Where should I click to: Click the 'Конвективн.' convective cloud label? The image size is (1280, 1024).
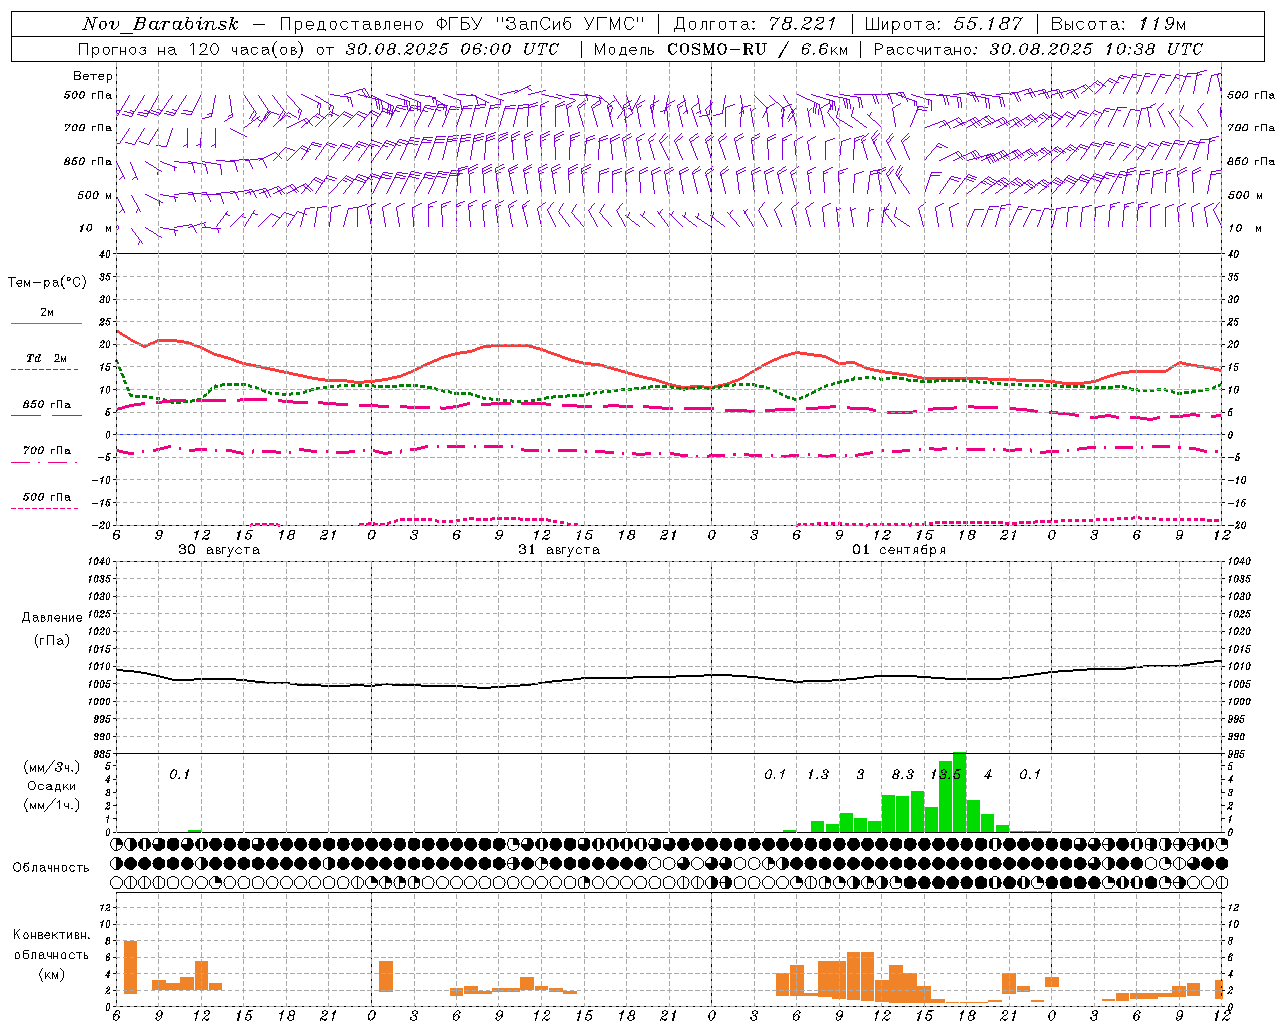(x=51, y=935)
